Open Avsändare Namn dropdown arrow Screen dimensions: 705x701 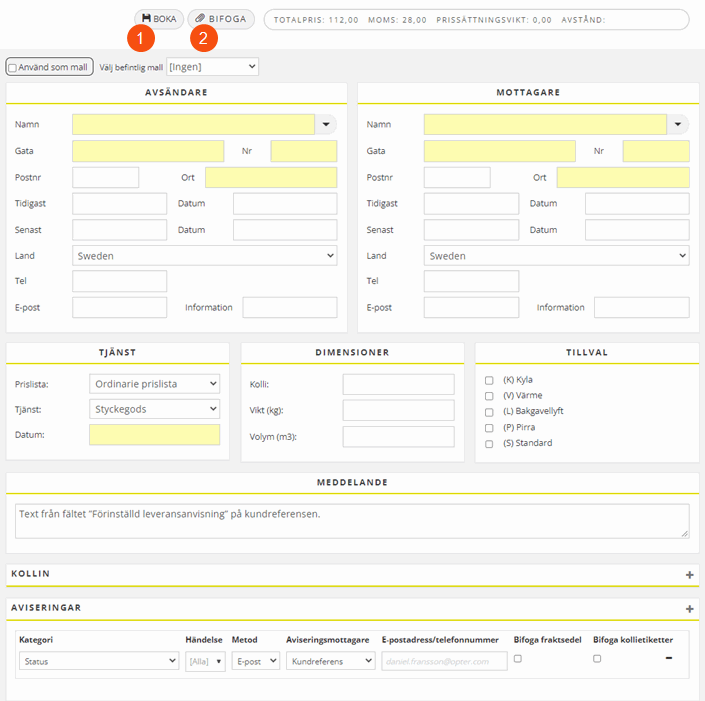click(326, 124)
